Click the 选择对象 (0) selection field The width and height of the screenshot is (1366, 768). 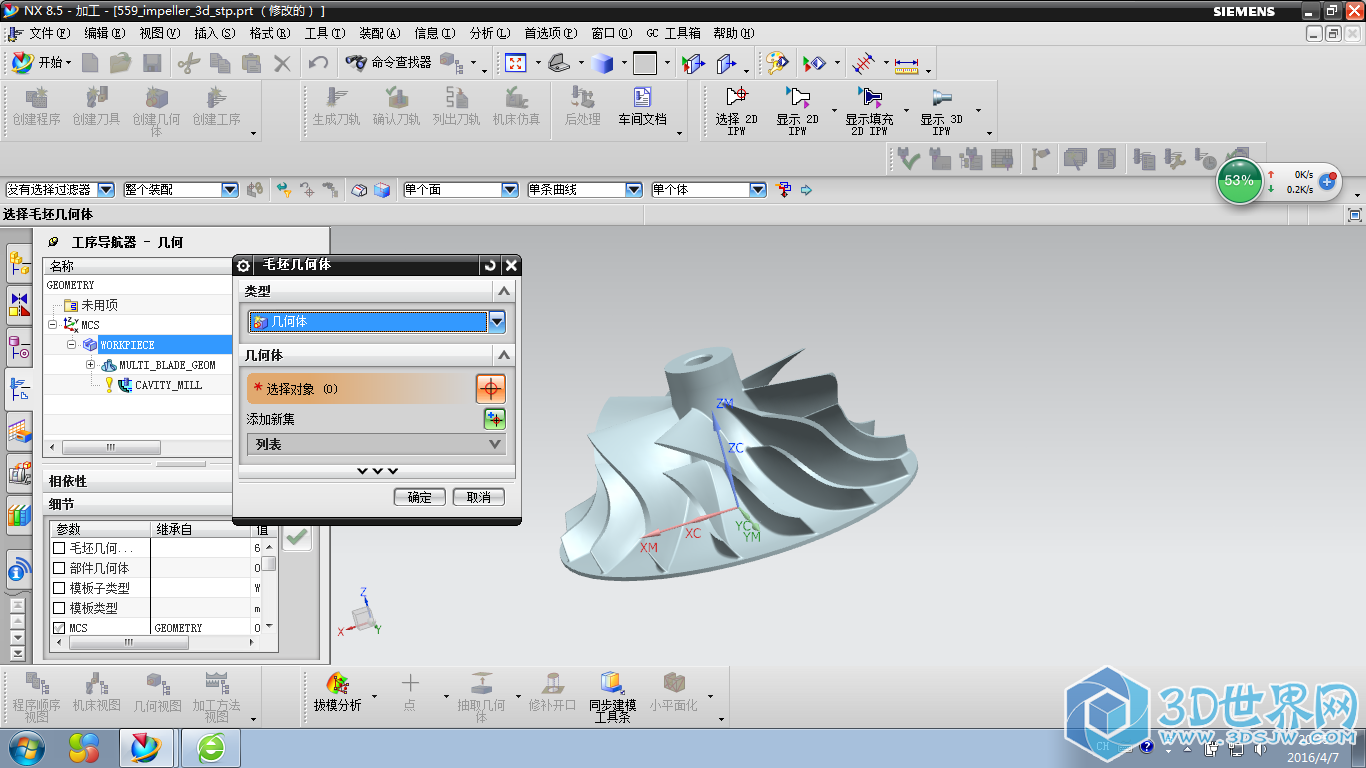361,388
